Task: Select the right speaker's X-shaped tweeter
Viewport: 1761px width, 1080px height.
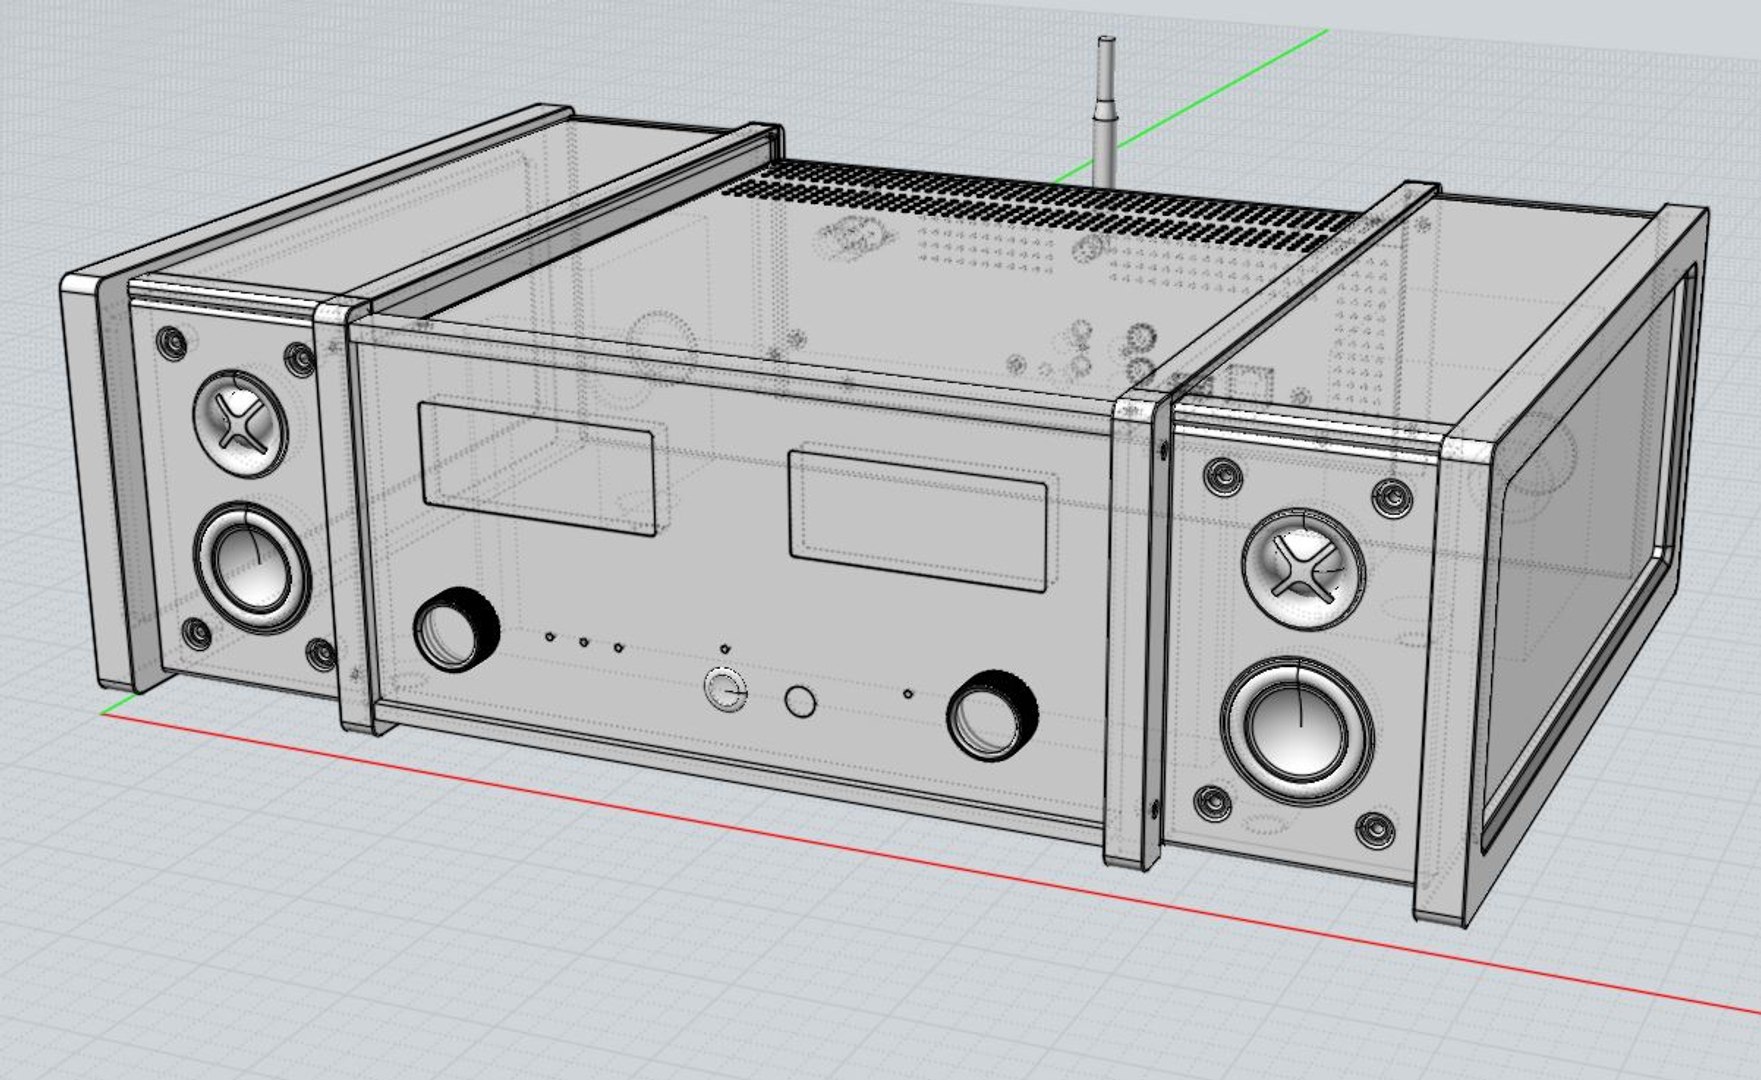Action: click(1303, 568)
